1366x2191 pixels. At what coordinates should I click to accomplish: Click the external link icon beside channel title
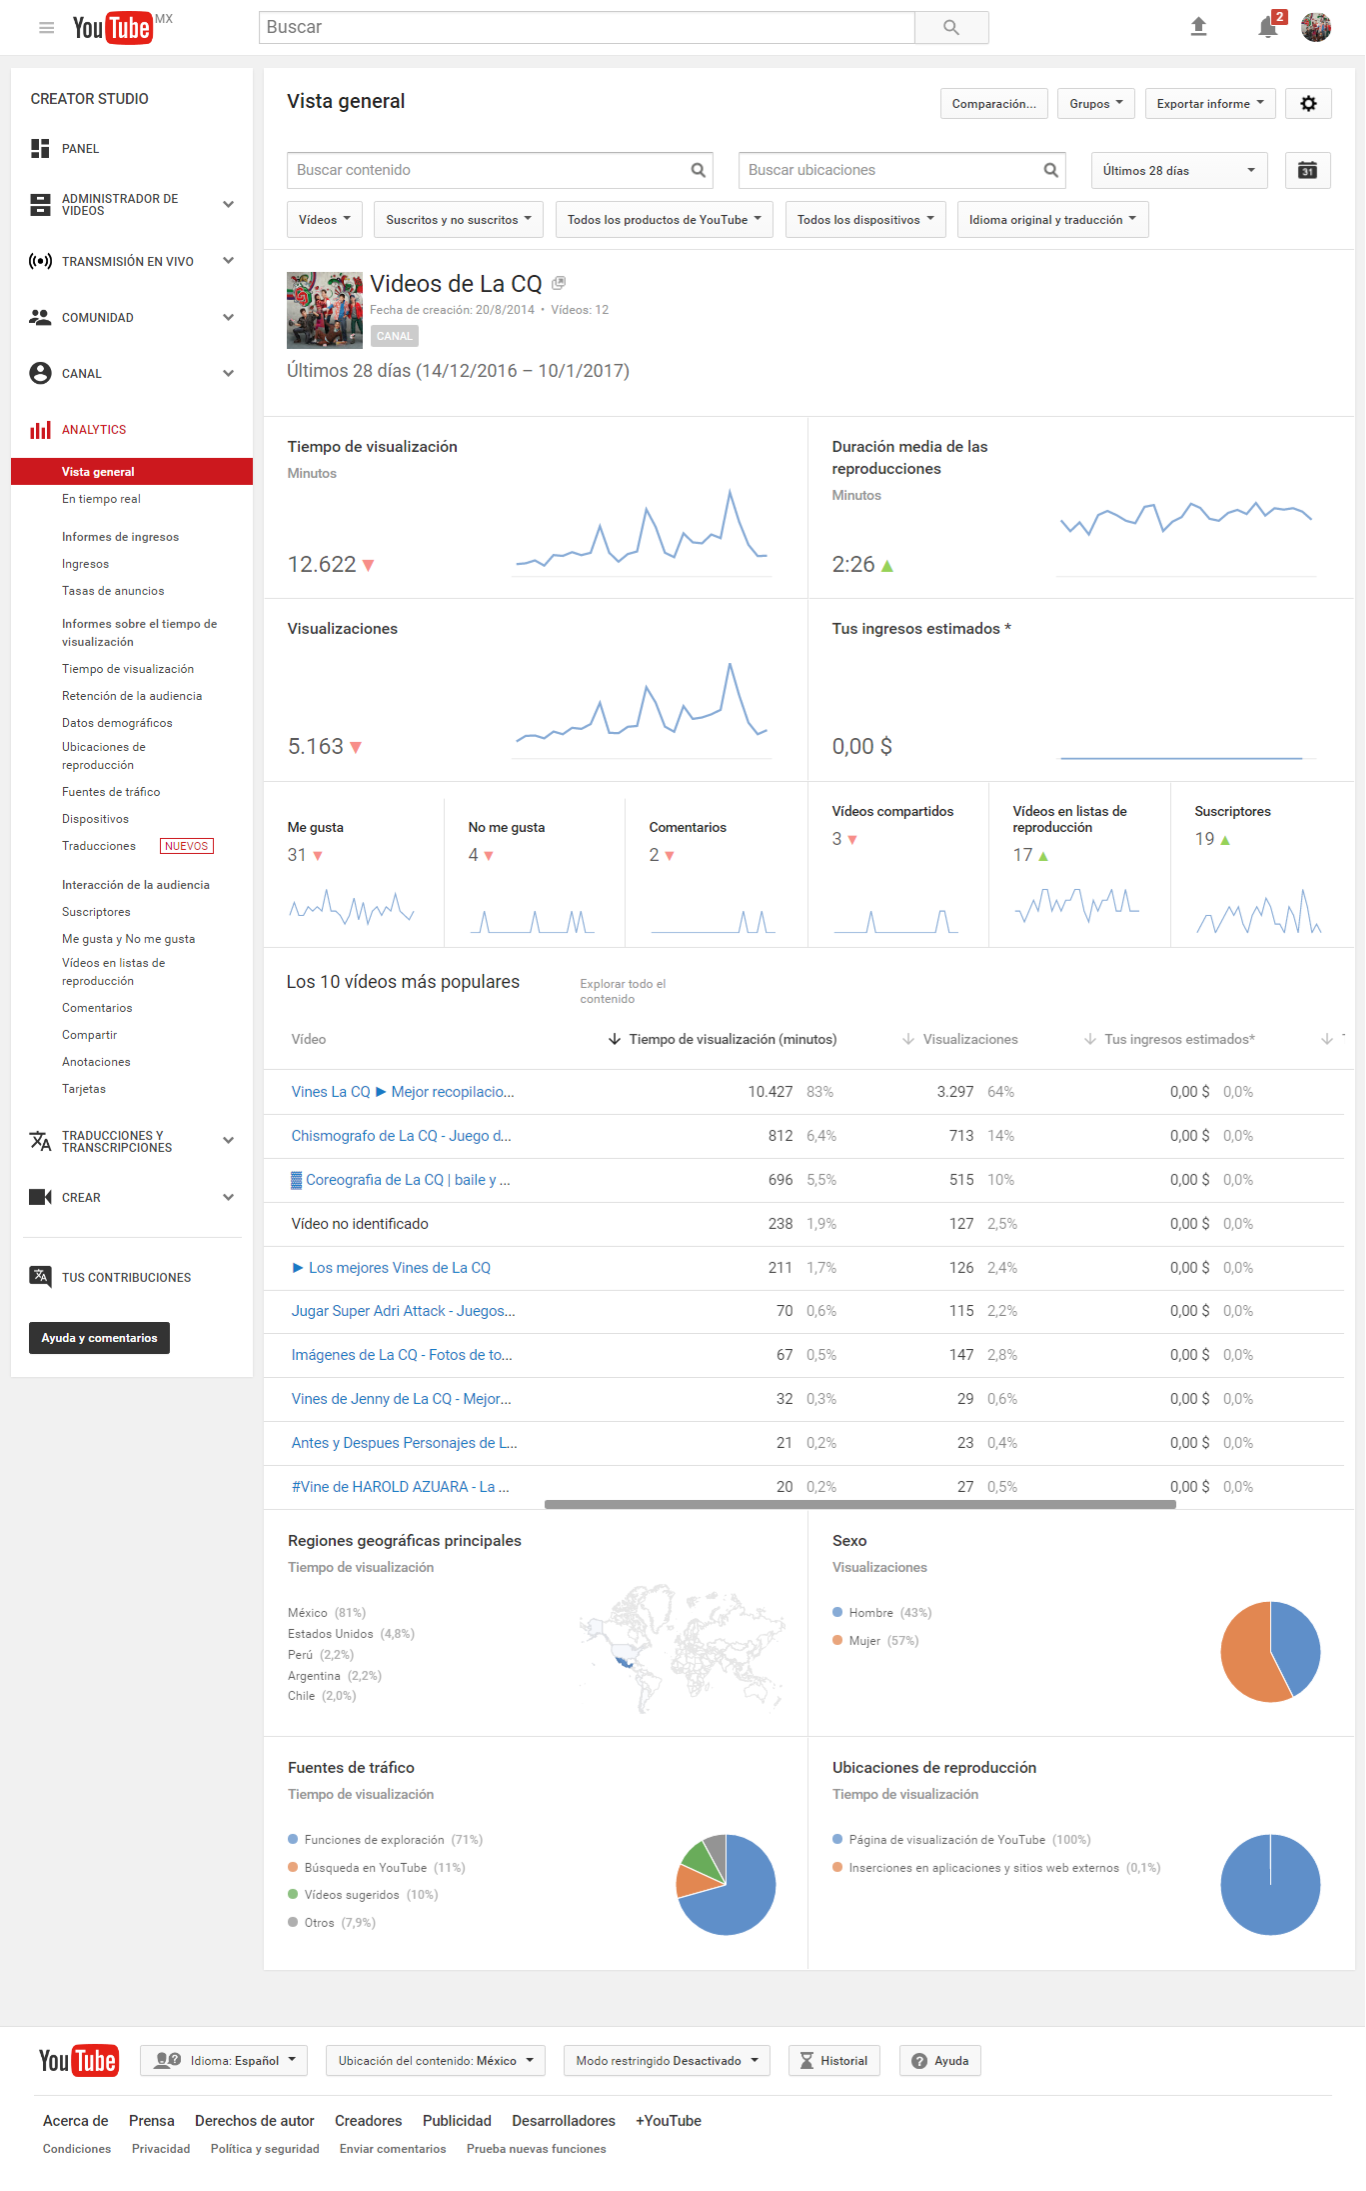click(x=558, y=283)
